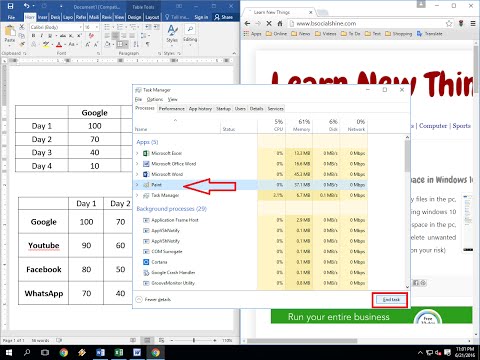This screenshot has height=360, width=480.
Task: Click the Sort A-Z icon in Word ribbon
Action: pyautogui.click(x=136, y=44)
